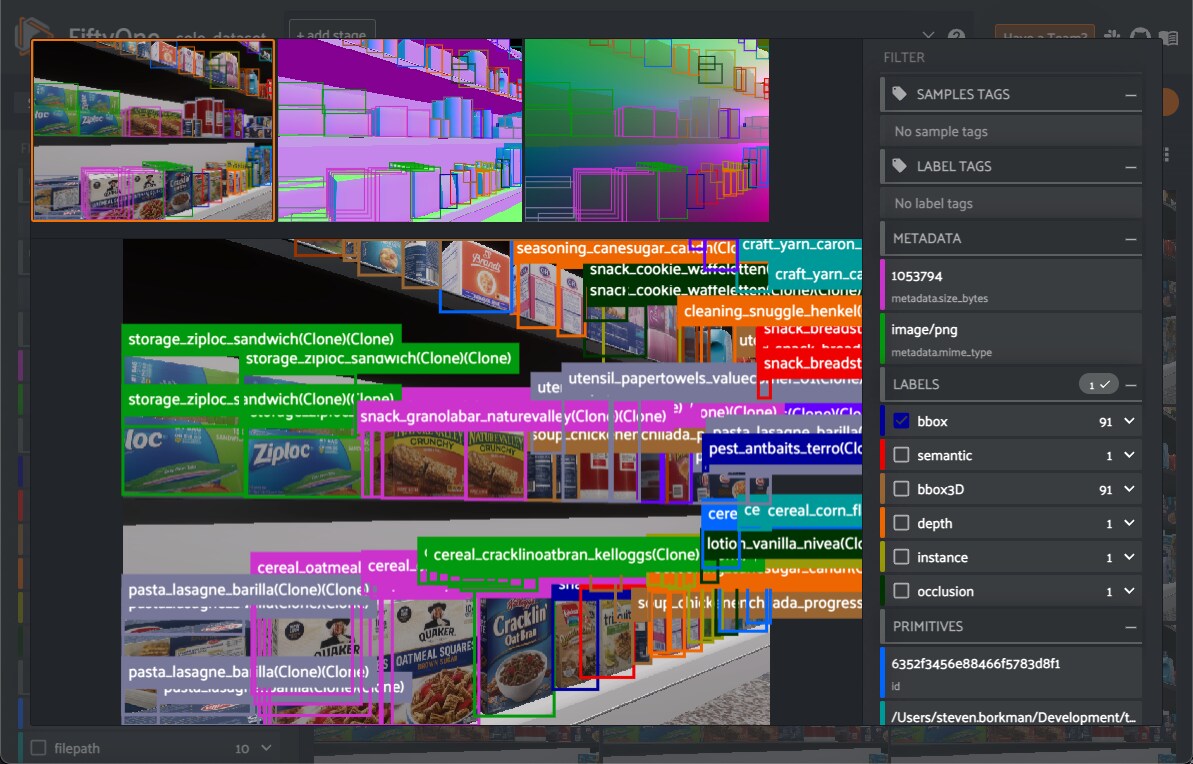
Task: Click the lotion_vanilla_nivea bounding box label
Action: click(x=781, y=543)
